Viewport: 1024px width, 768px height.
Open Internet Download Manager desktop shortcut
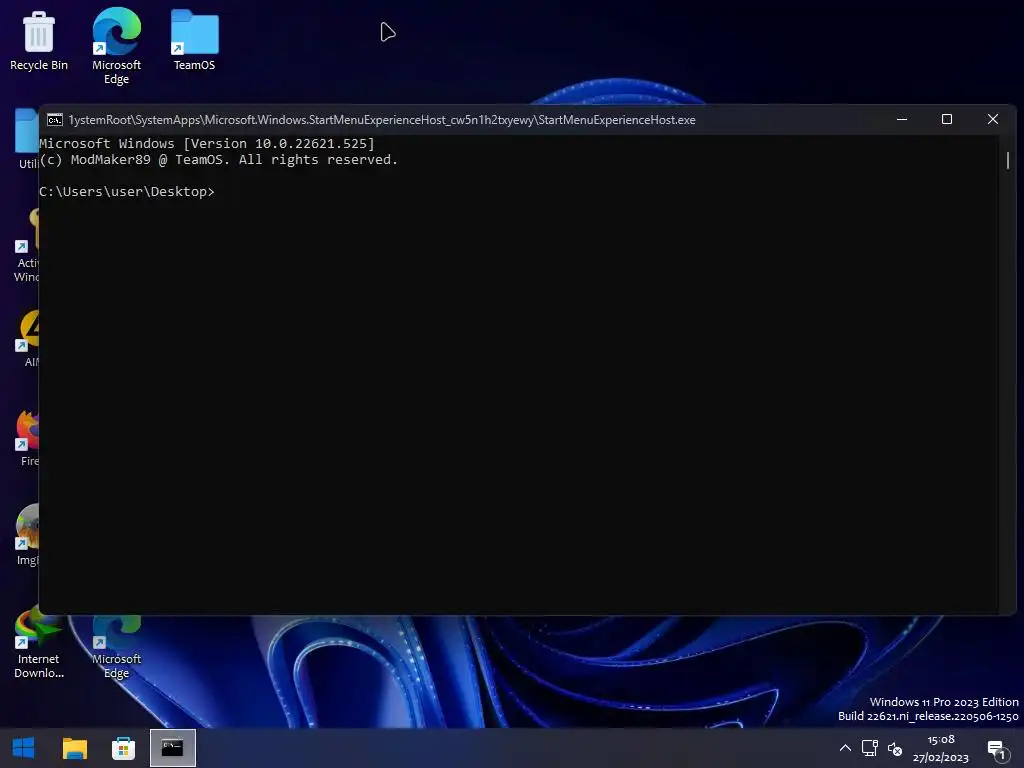click(39, 643)
